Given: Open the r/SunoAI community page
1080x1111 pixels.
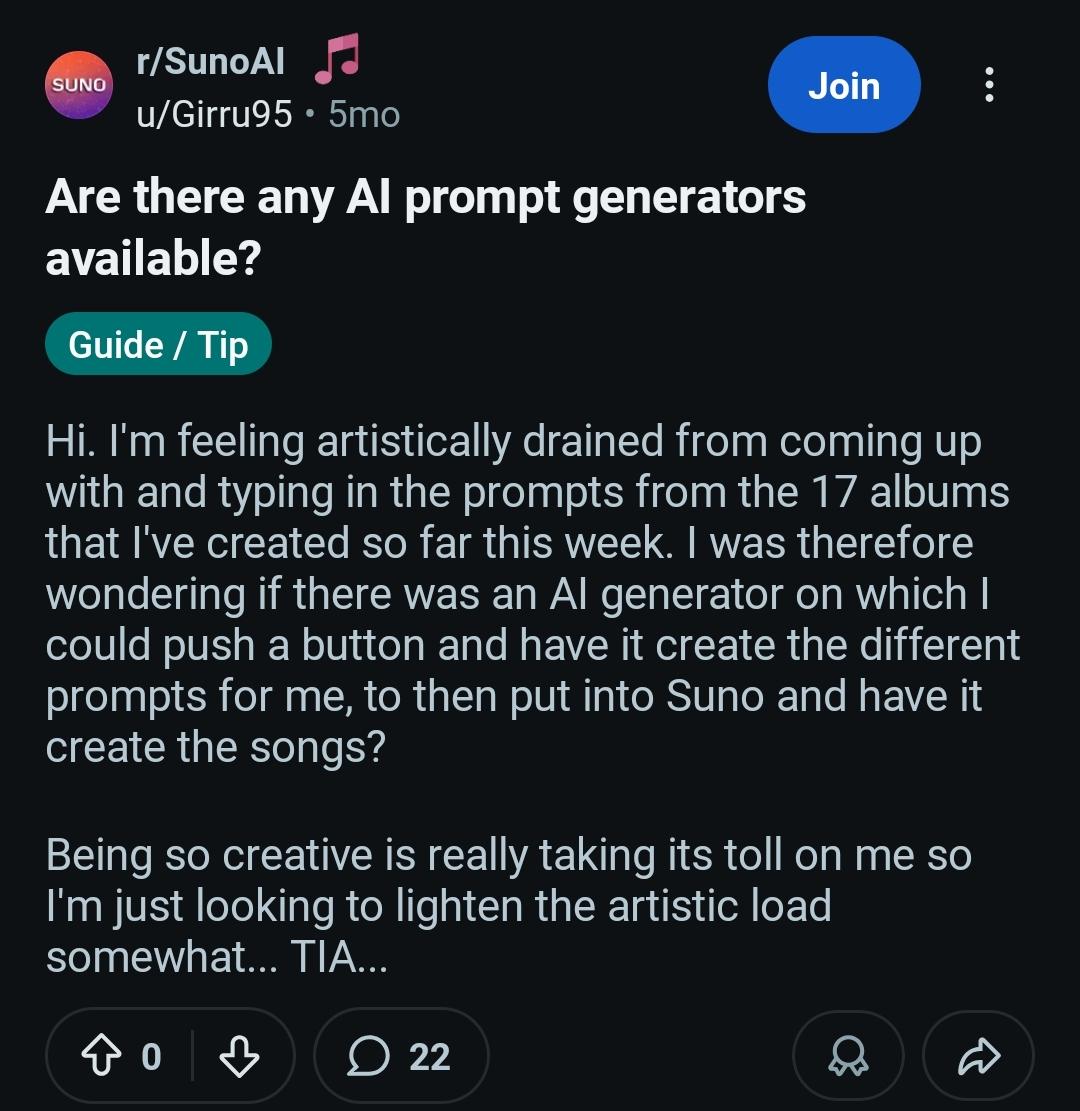Looking at the screenshot, I should coord(210,62).
